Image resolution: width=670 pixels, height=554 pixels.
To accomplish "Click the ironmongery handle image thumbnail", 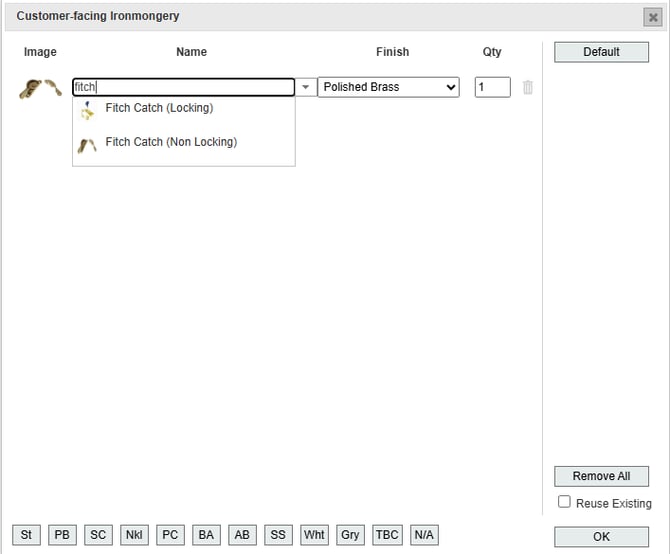I will click(40, 88).
